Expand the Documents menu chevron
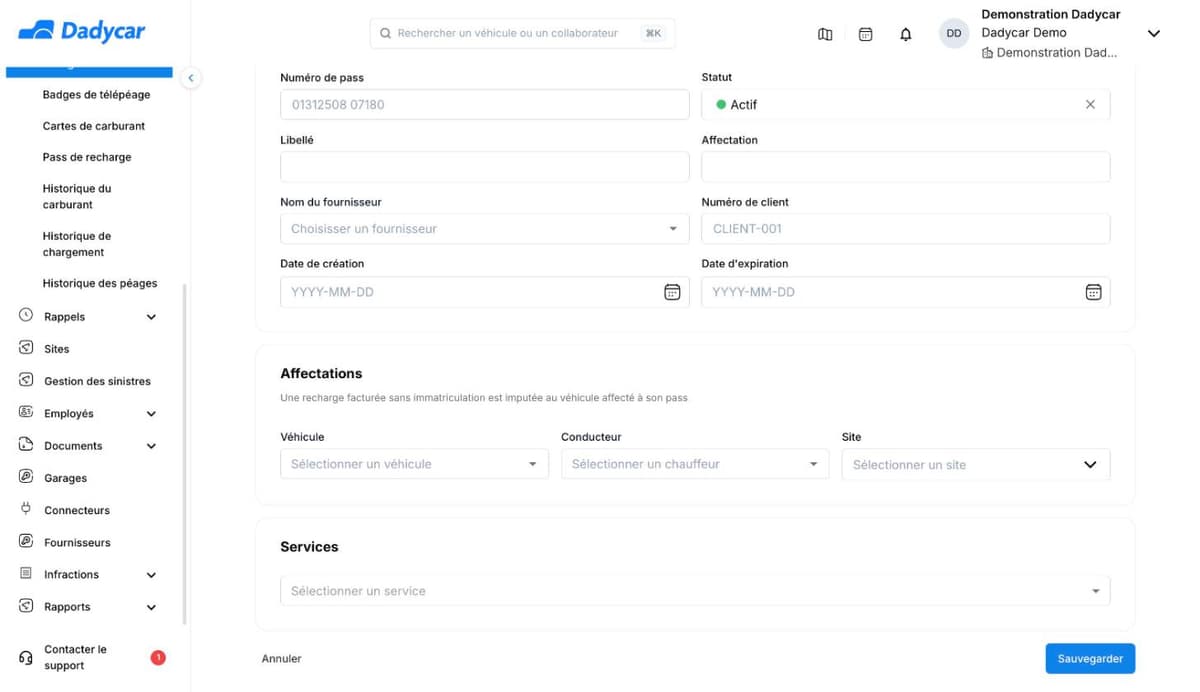 point(151,446)
